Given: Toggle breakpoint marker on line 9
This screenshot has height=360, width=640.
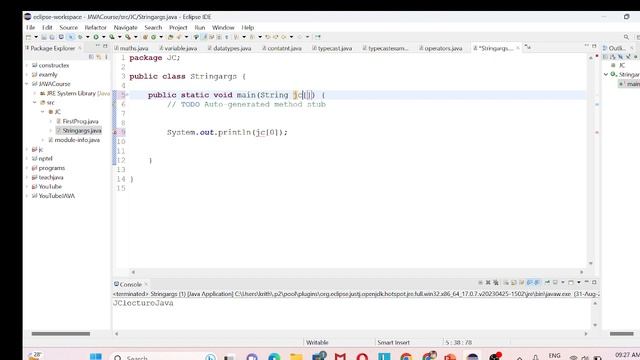Looking at the screenshot, I should coord(115,132).
